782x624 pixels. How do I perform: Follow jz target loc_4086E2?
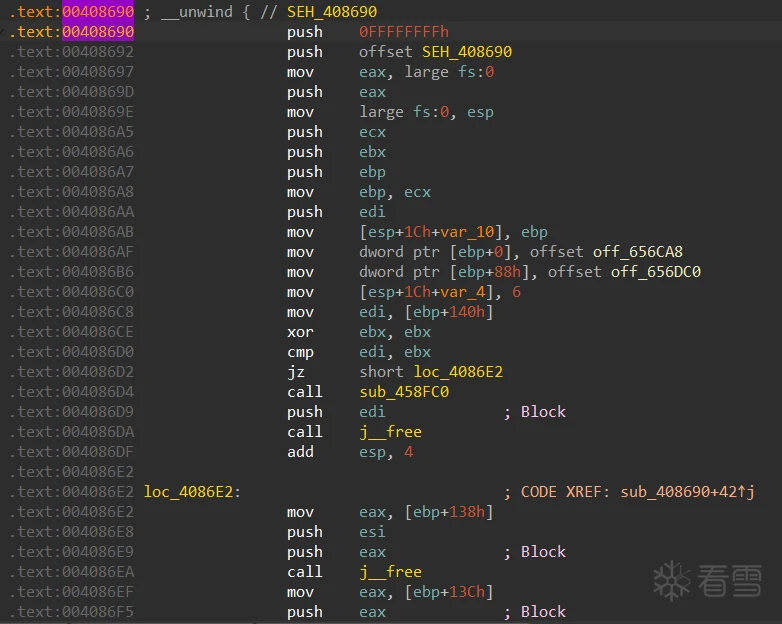pos(458,372)
